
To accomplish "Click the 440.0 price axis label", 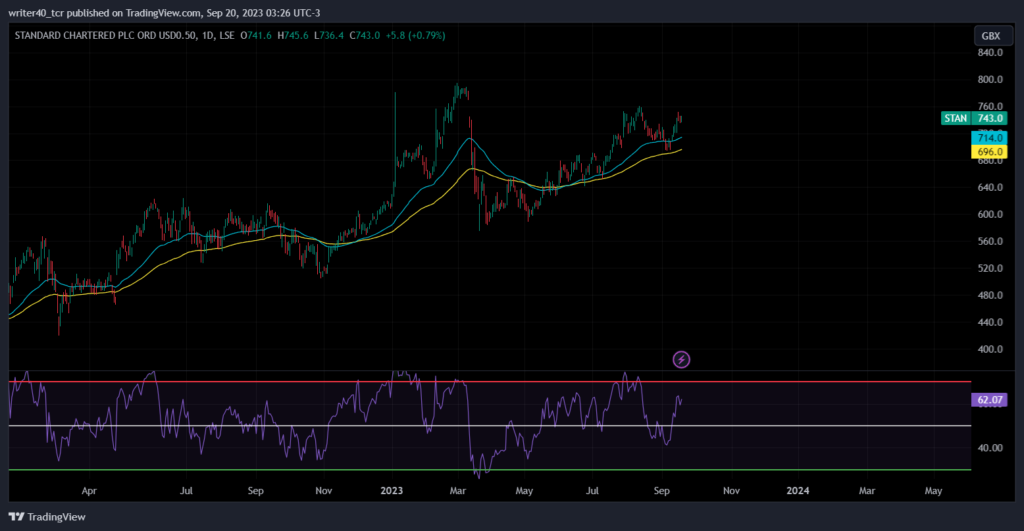I will [990, 322].
